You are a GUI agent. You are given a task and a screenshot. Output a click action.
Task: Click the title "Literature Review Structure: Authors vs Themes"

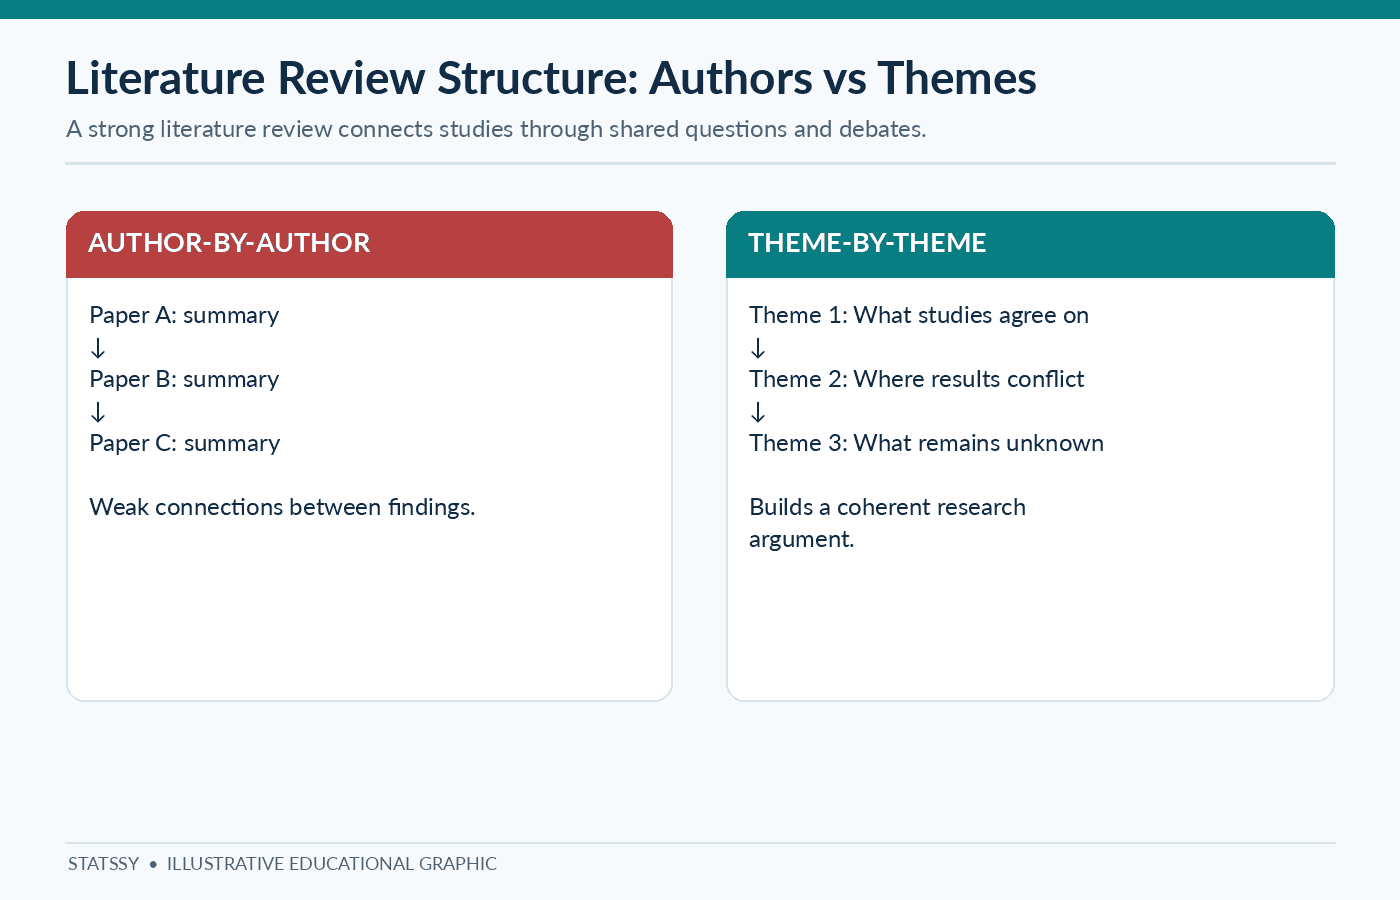pyautogui.click(x=551, y=78)
